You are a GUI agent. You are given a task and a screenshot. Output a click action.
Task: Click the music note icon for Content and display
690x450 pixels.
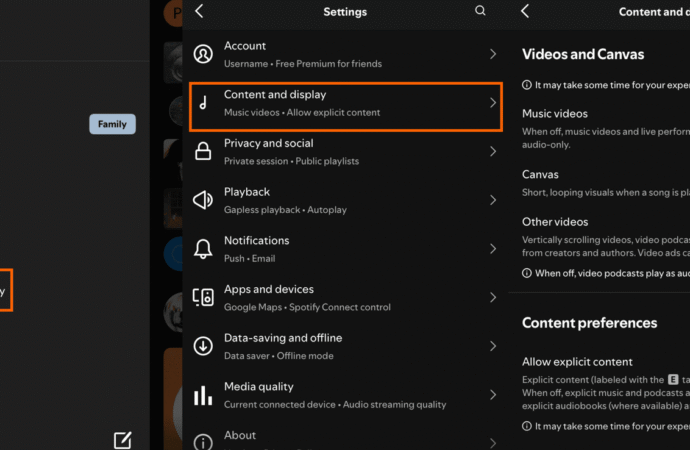[x=203, y=103]
